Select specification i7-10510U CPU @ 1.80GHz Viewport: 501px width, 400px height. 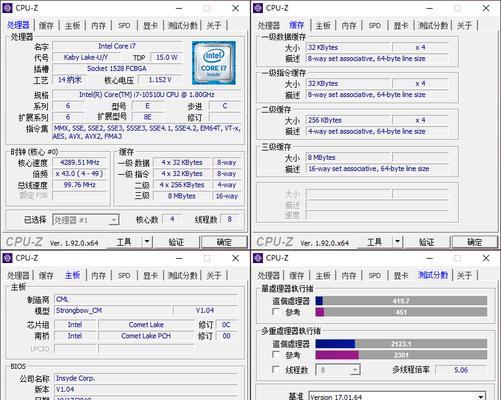(x=147, y=95)
